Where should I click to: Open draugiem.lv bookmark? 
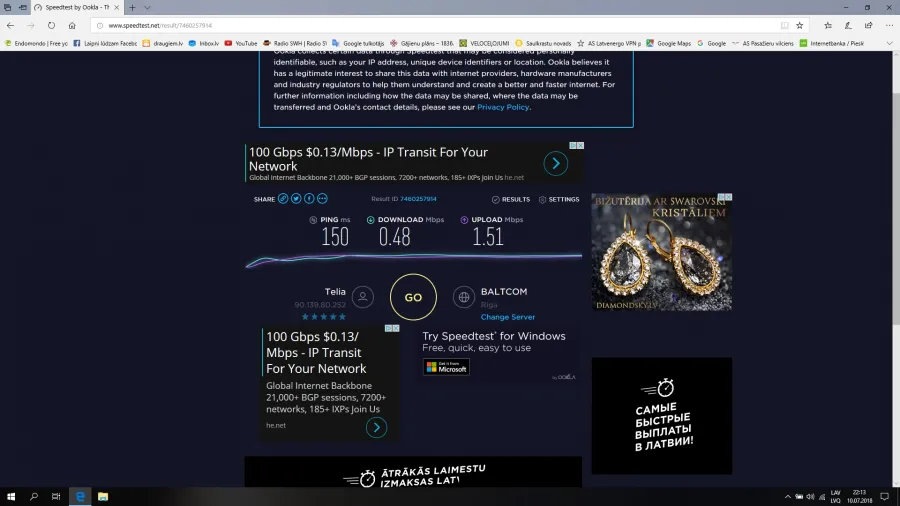162,43
